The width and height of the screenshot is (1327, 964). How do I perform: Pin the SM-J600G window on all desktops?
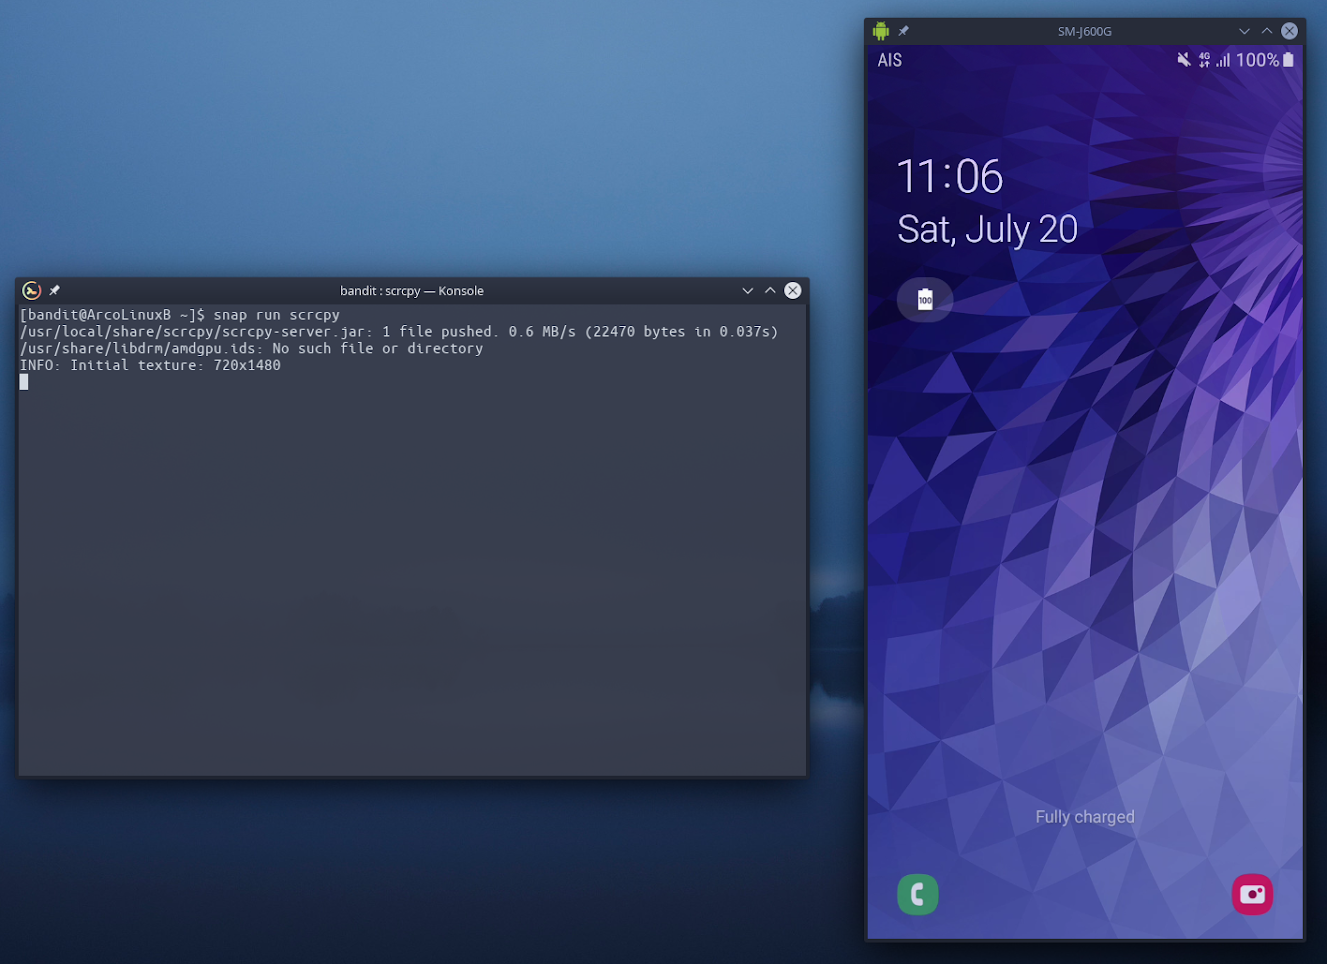coord(903,31)
